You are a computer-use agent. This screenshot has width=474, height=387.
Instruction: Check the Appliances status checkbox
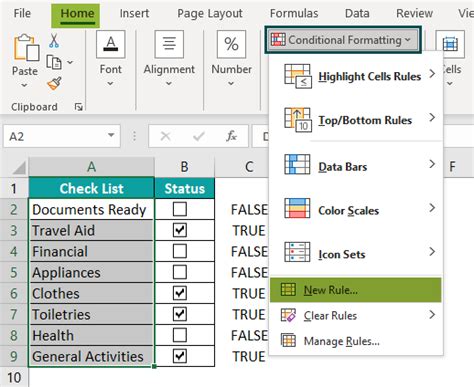coord(180,272)
